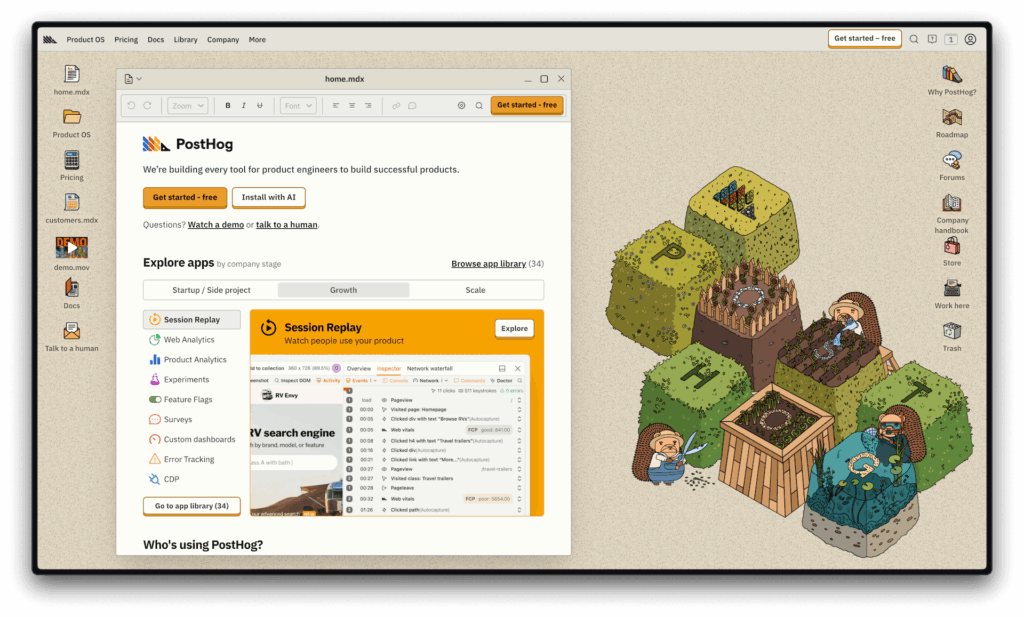
Task: Align text to the left
Action: click(x=336, y=106)
